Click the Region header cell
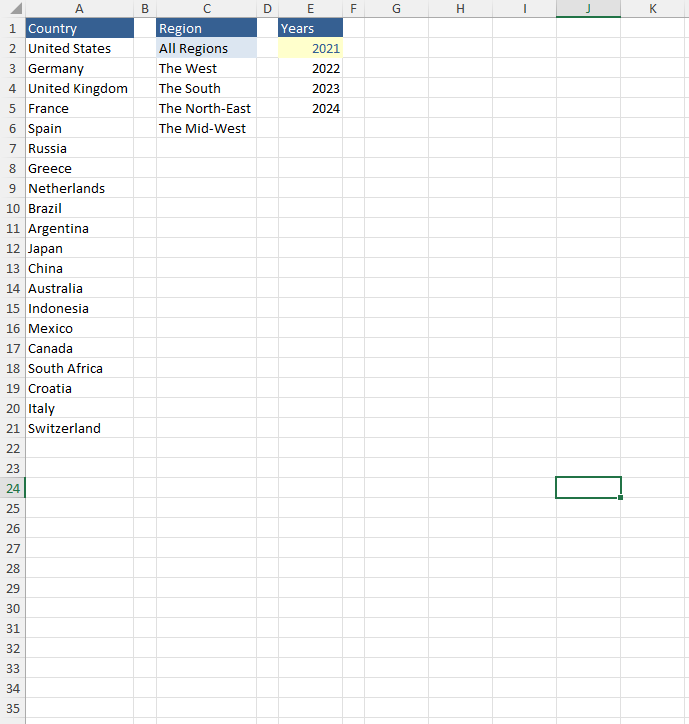Viewport: 689px width, 724px height. click(206, 28)
